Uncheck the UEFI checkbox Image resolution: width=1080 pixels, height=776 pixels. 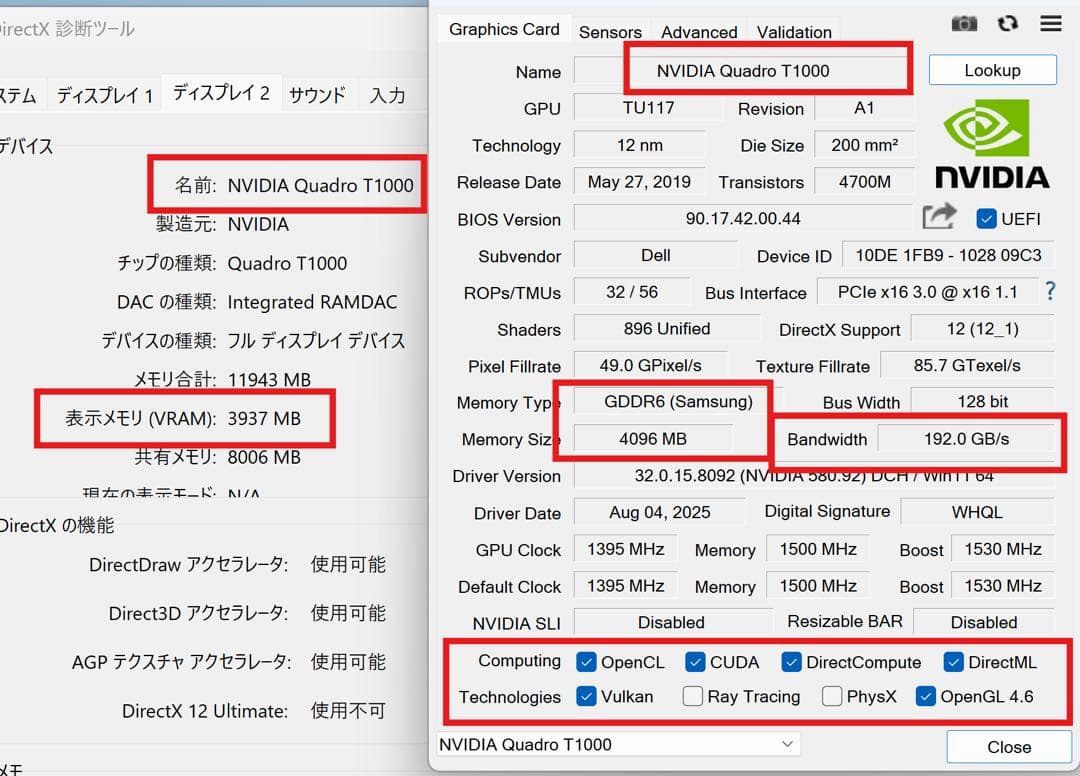click(989, 219)
